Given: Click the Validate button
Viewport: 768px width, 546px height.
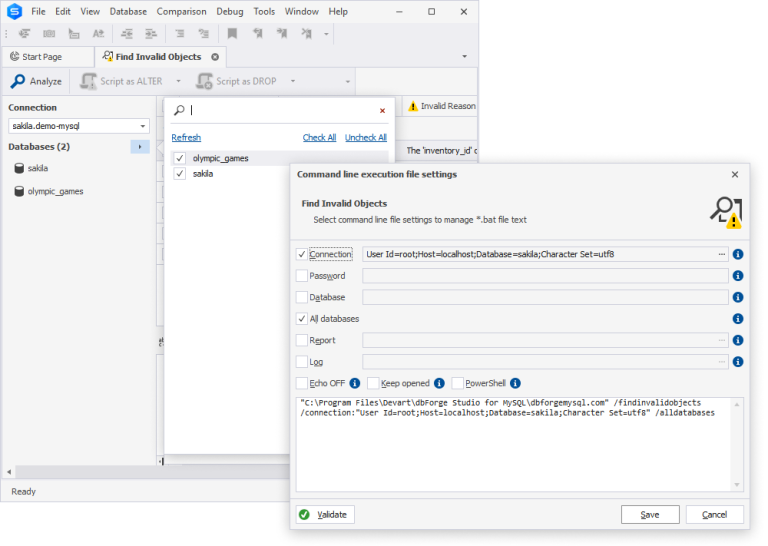Looking at the screenshot, I should [324, 514].
